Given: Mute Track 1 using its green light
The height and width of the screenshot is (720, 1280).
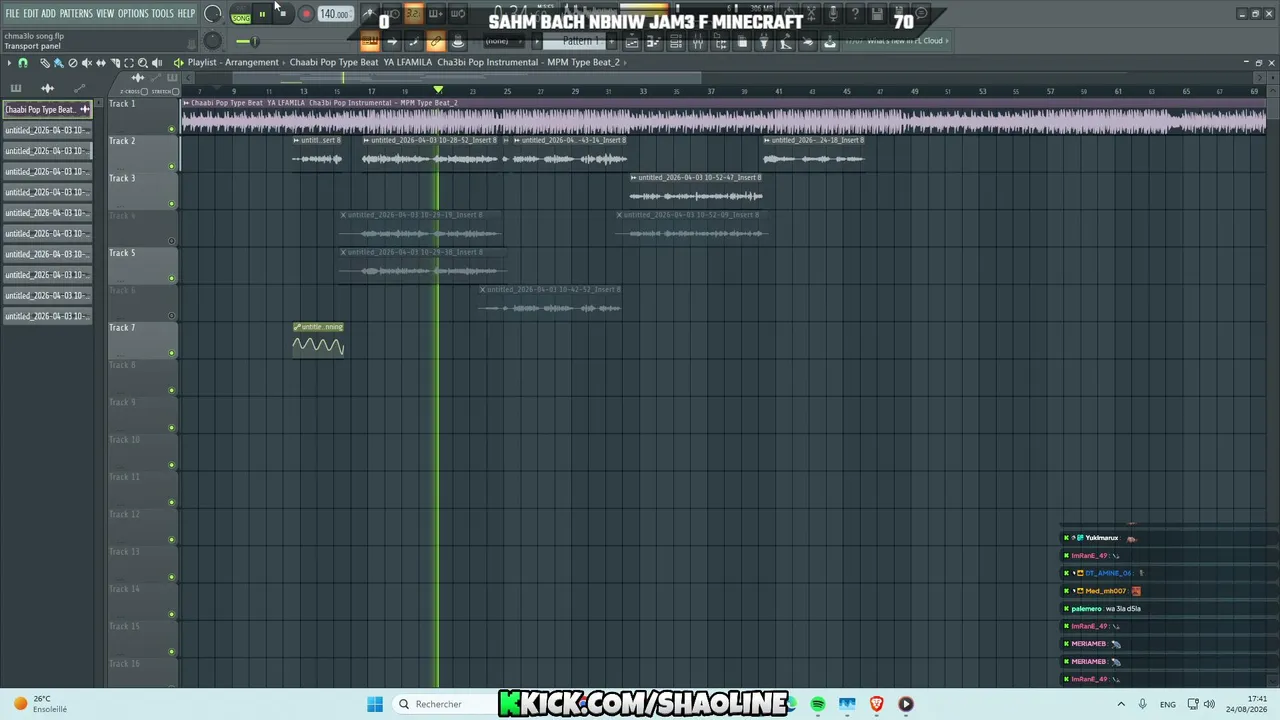Looking at the screenshot, I should (172, 129).
